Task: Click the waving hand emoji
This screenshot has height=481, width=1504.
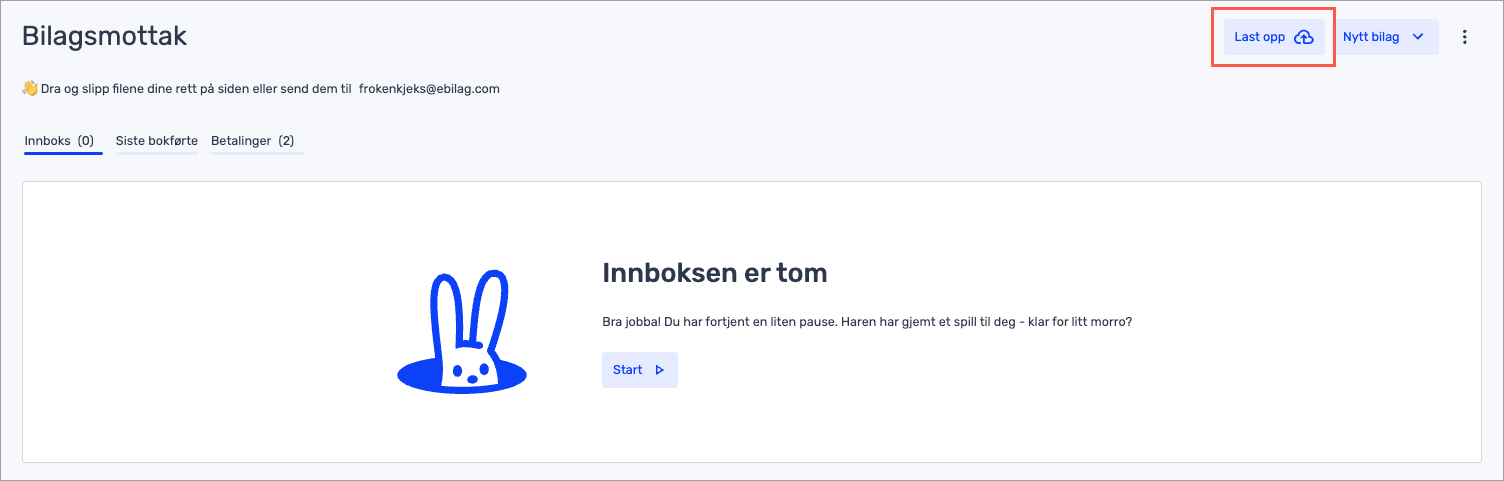Action: pyautogui.click(x=30, y=89)
